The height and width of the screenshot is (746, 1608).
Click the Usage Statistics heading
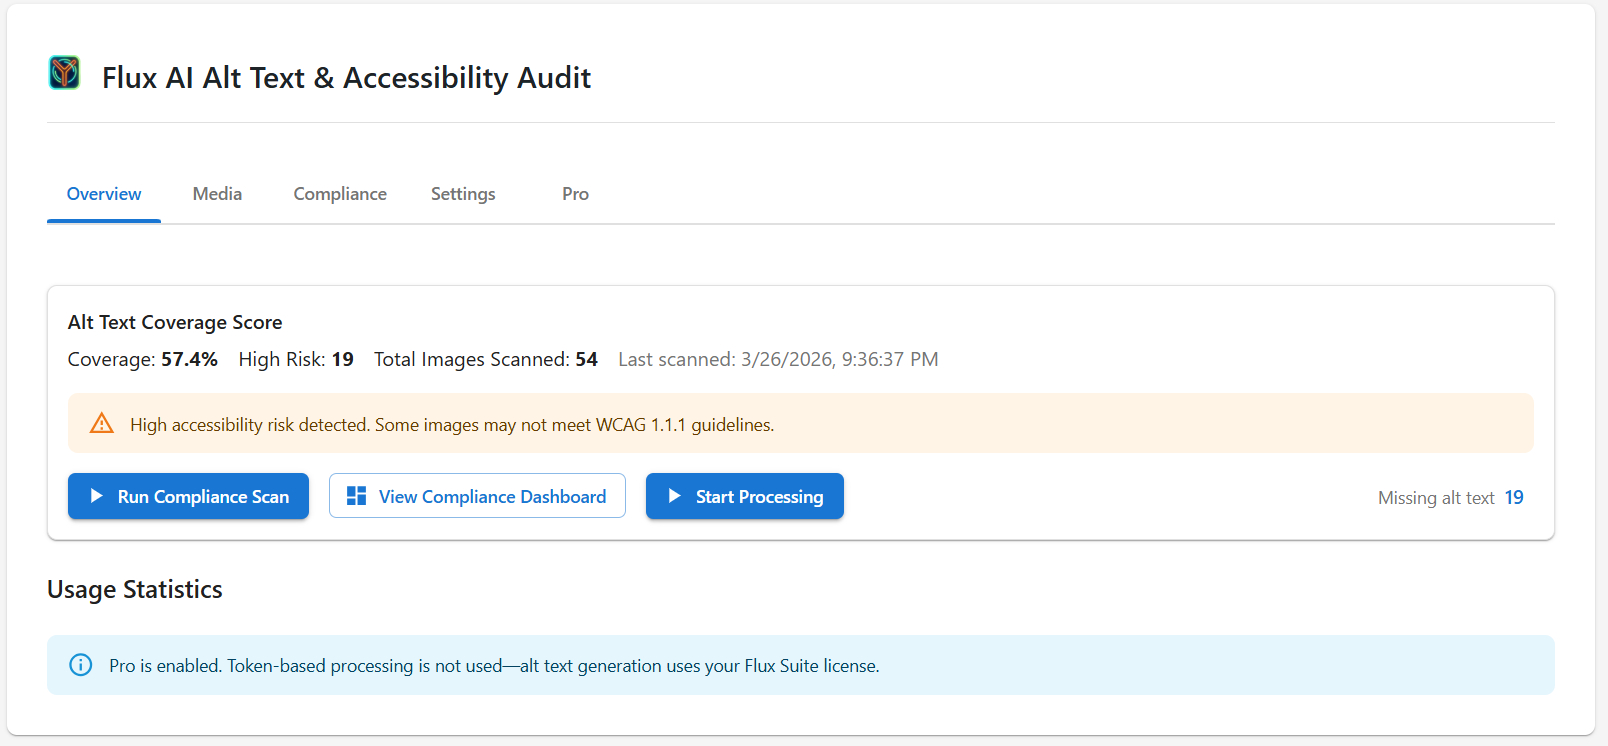coord(135,589)
